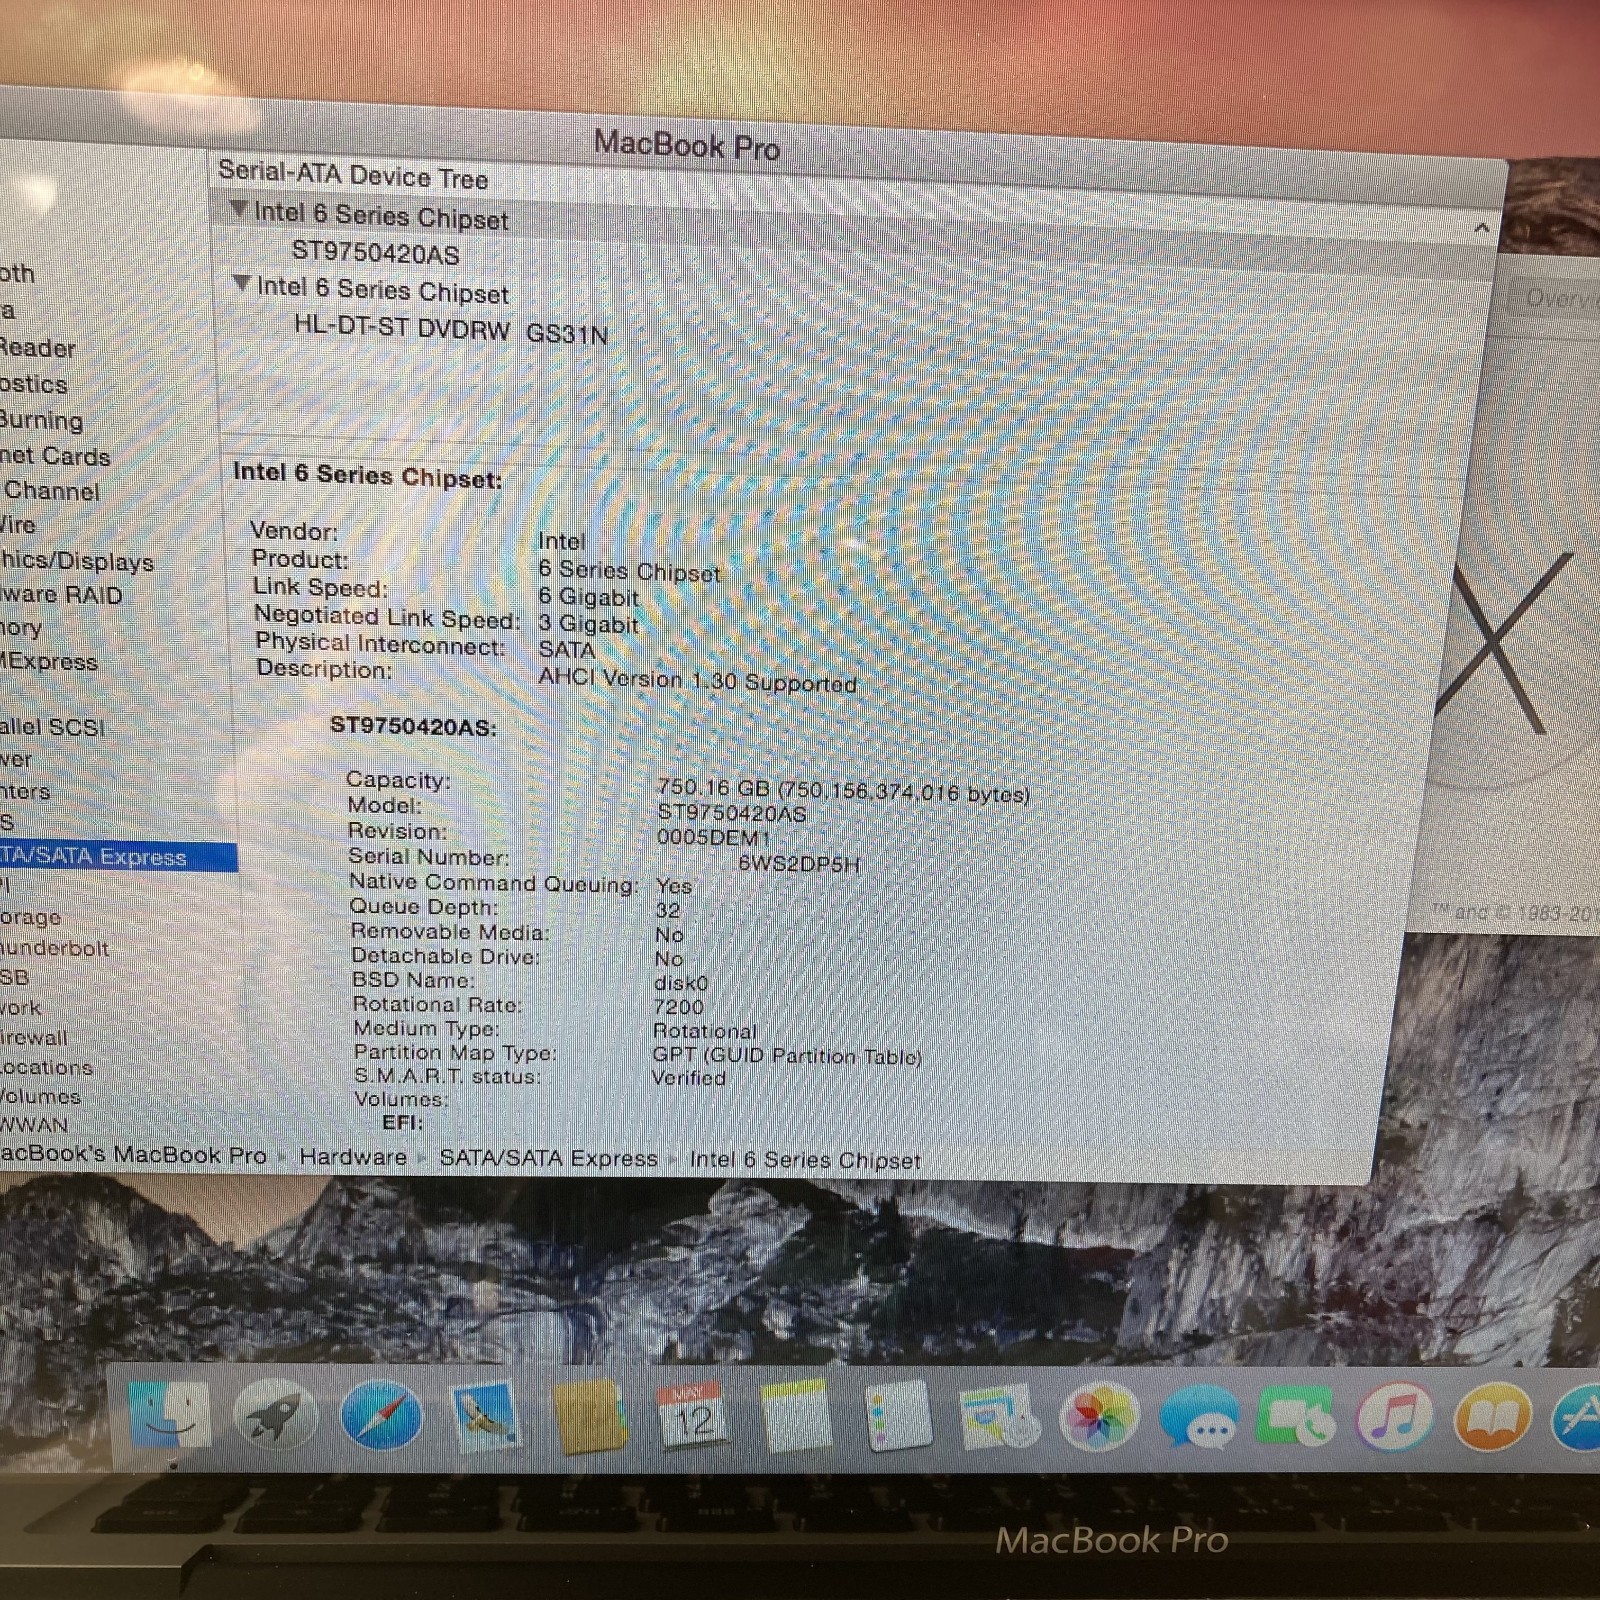
Task: Open Safari compass icon in Dock
Action: tap(381, 1416)
